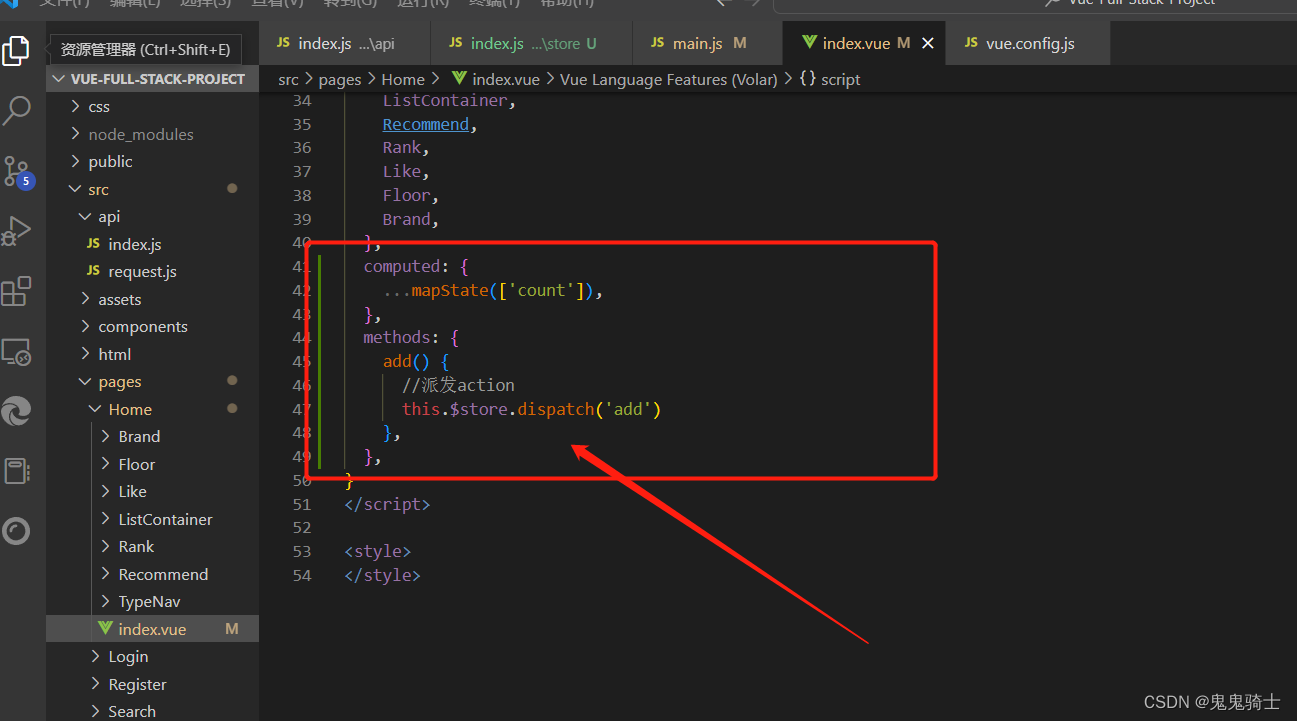
Task: Open the Search activity bar icon
Action: [x=16, y=110]
